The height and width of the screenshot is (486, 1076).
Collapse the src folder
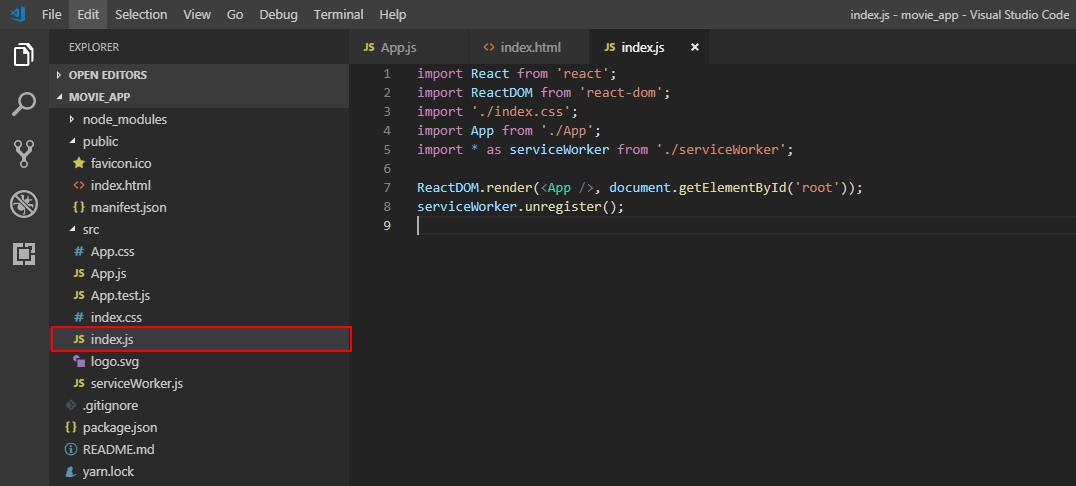(72, 229)
